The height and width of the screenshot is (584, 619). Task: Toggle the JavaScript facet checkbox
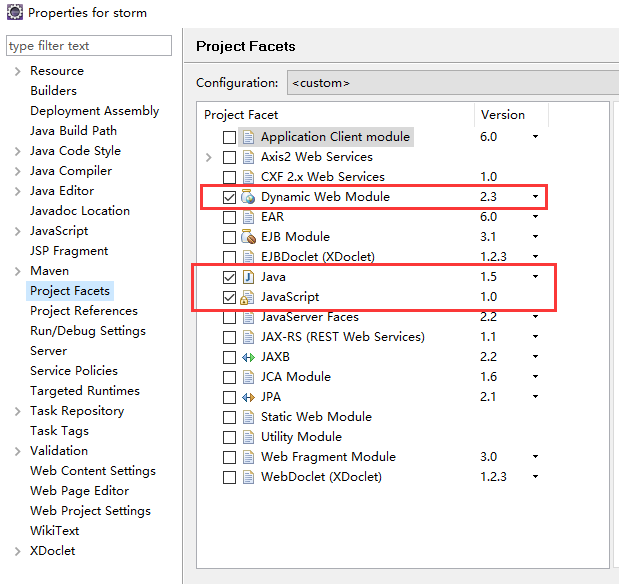[x=229, y=297]
